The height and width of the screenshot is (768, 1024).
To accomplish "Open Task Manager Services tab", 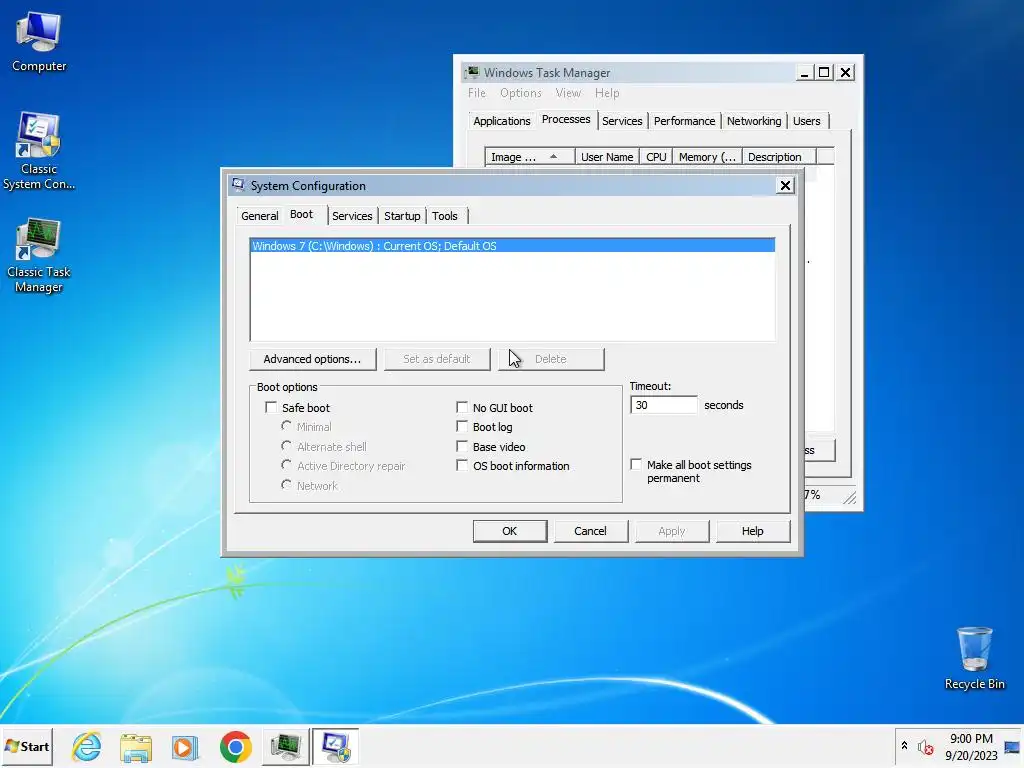I will pos(622,121).
